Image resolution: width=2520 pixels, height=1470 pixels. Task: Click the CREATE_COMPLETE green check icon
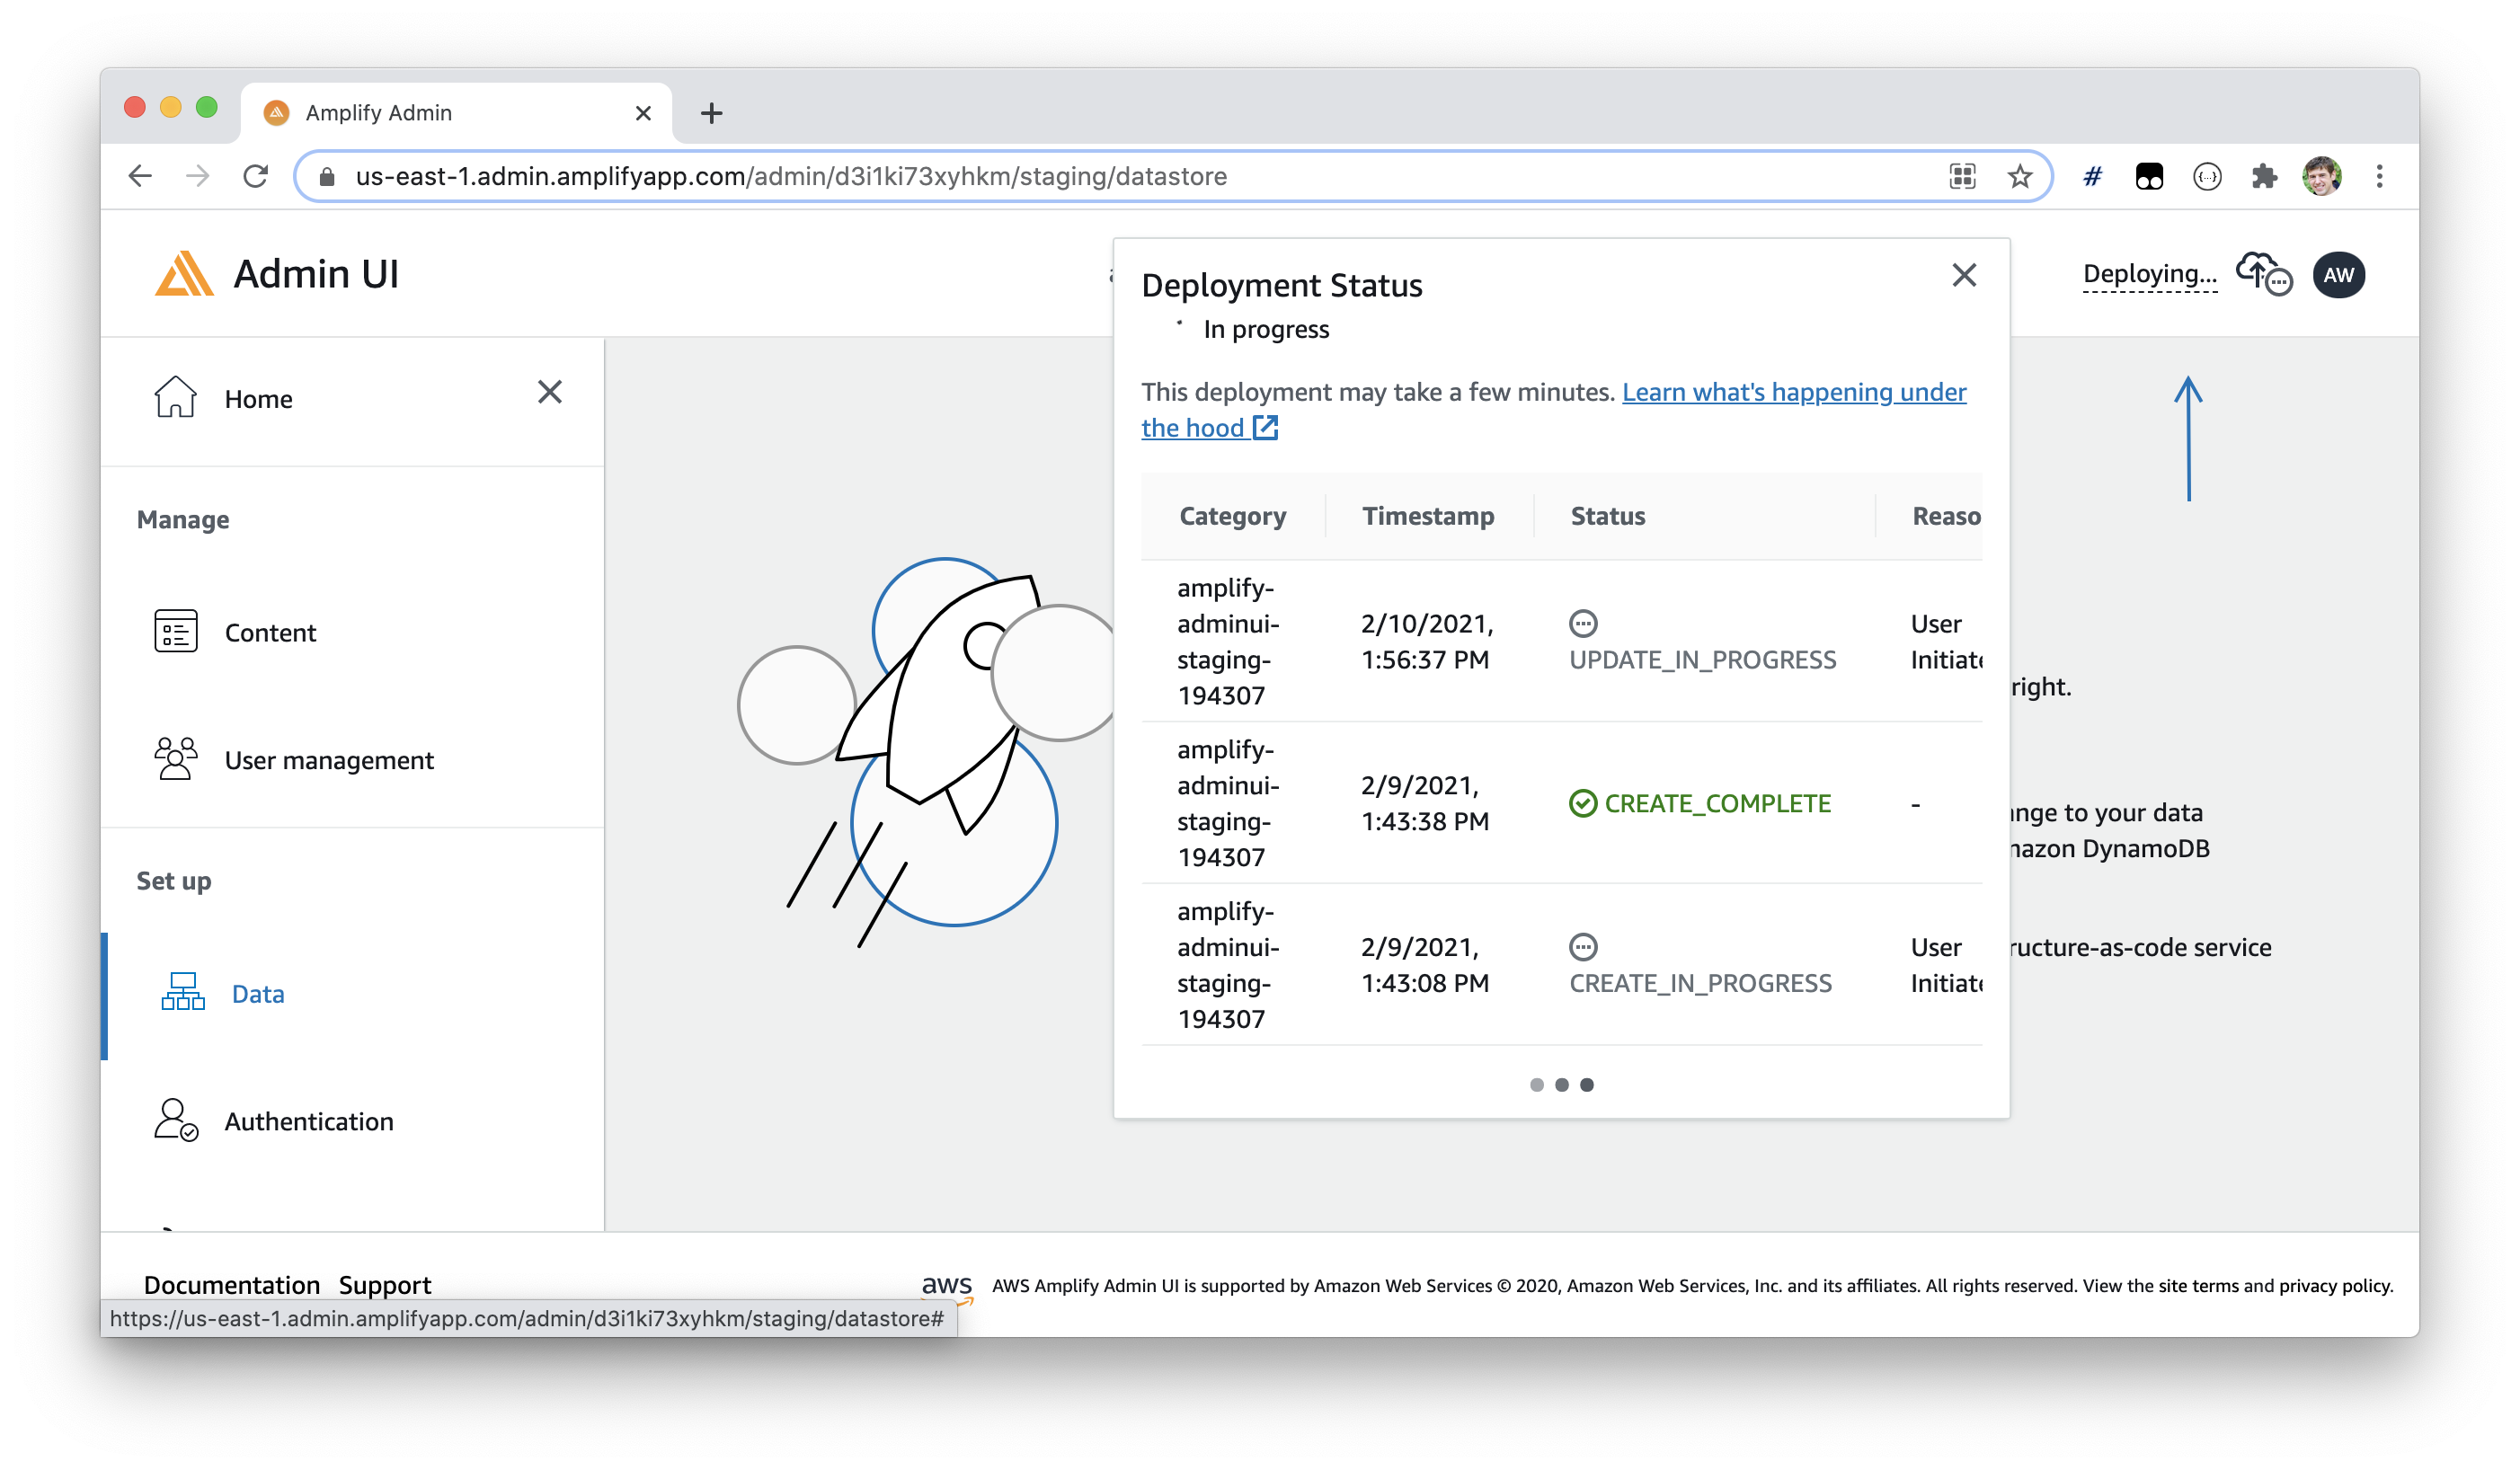[1583, 804]
